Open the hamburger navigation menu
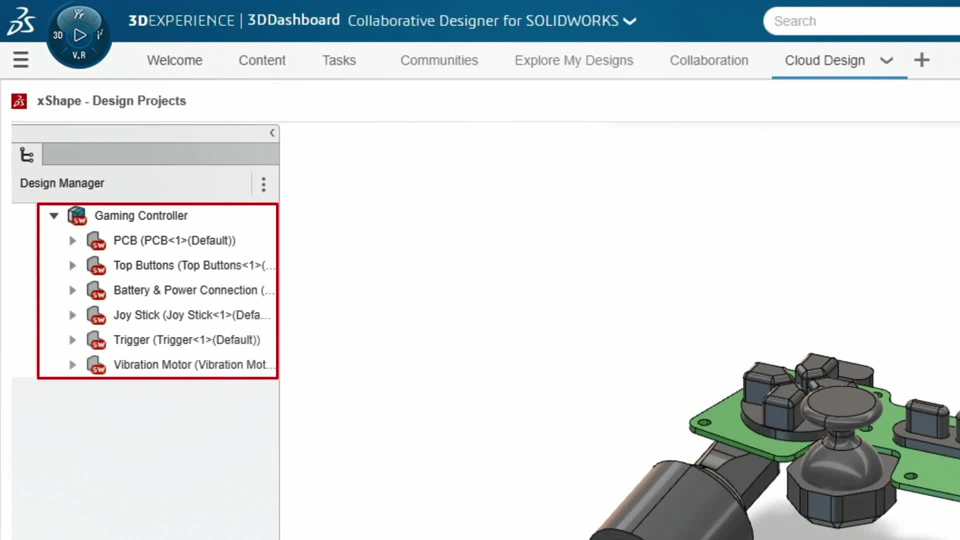Screen dimensions: 960x540 (21, 59)
